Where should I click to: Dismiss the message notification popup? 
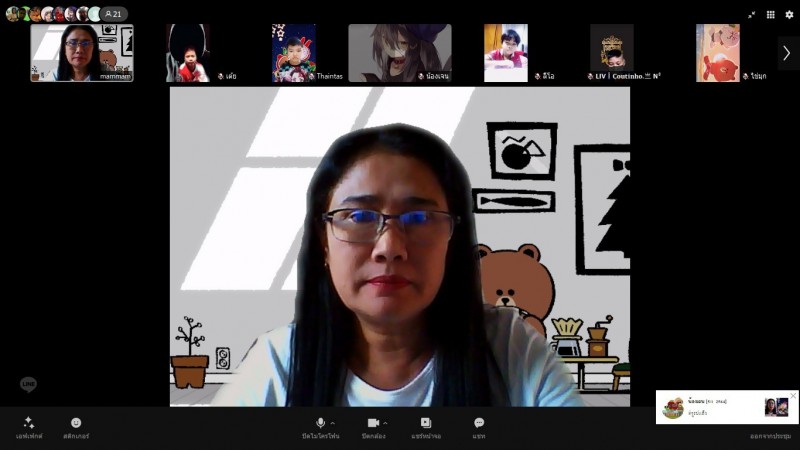[x=793, y=396]
